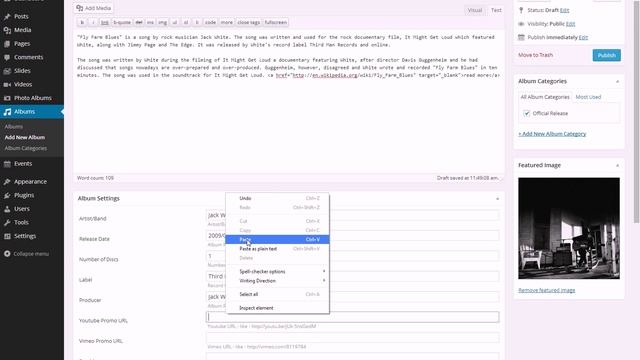Select the Most Used tab

[588, 97]
